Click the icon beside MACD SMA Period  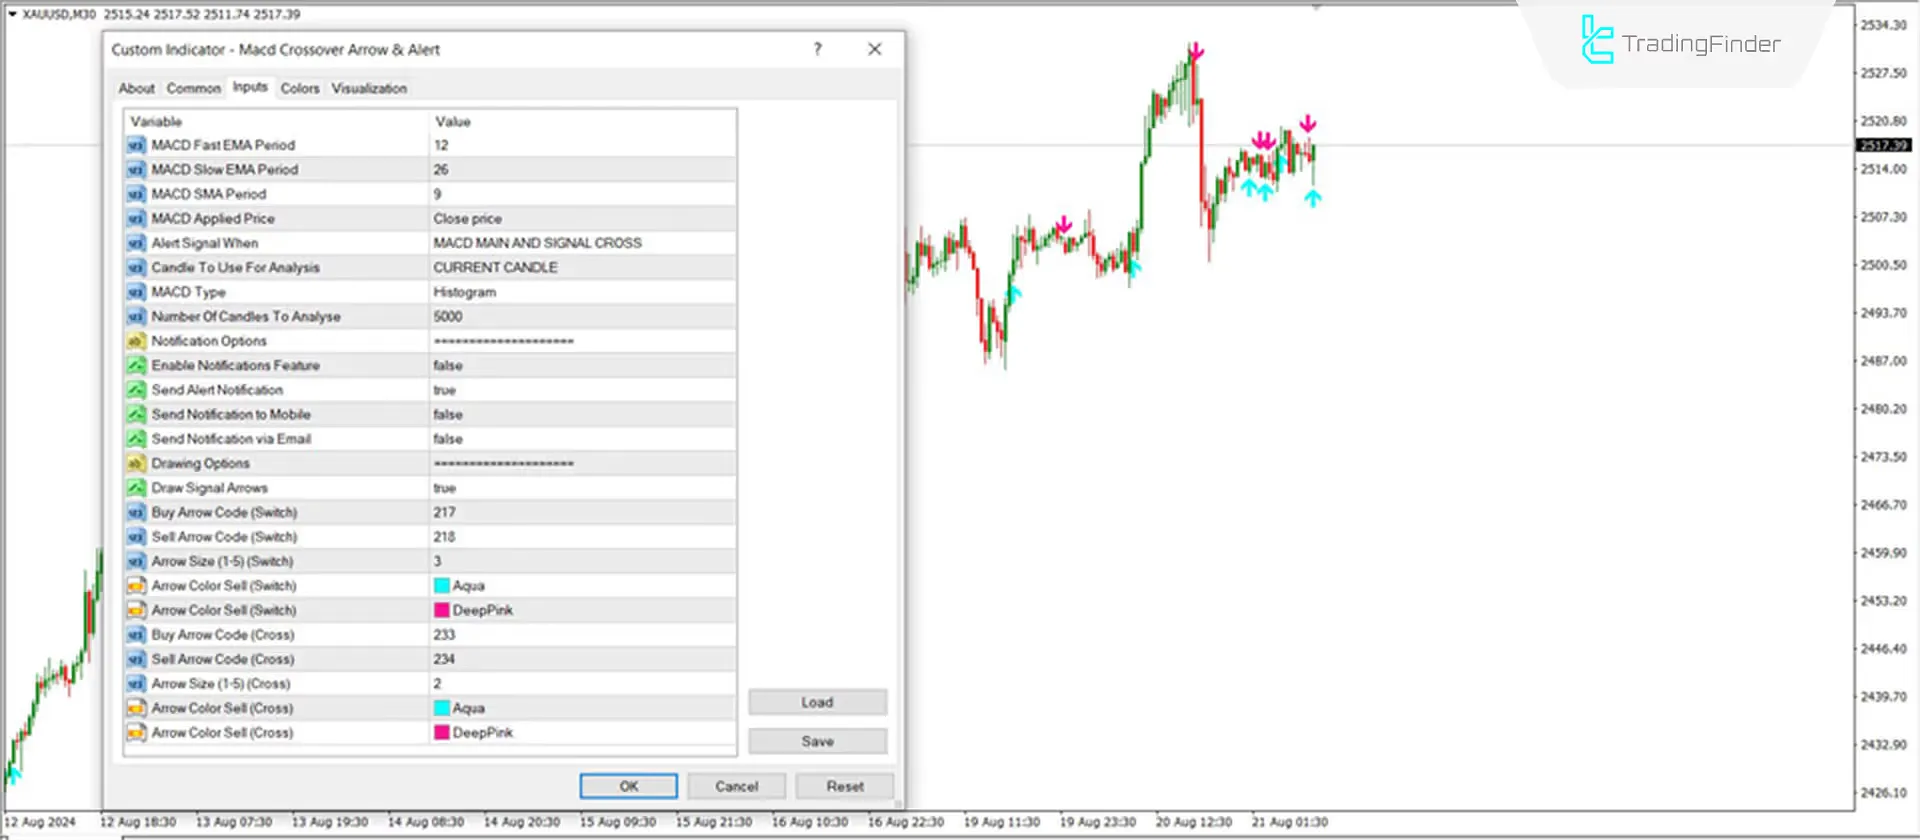coord(136,194)
